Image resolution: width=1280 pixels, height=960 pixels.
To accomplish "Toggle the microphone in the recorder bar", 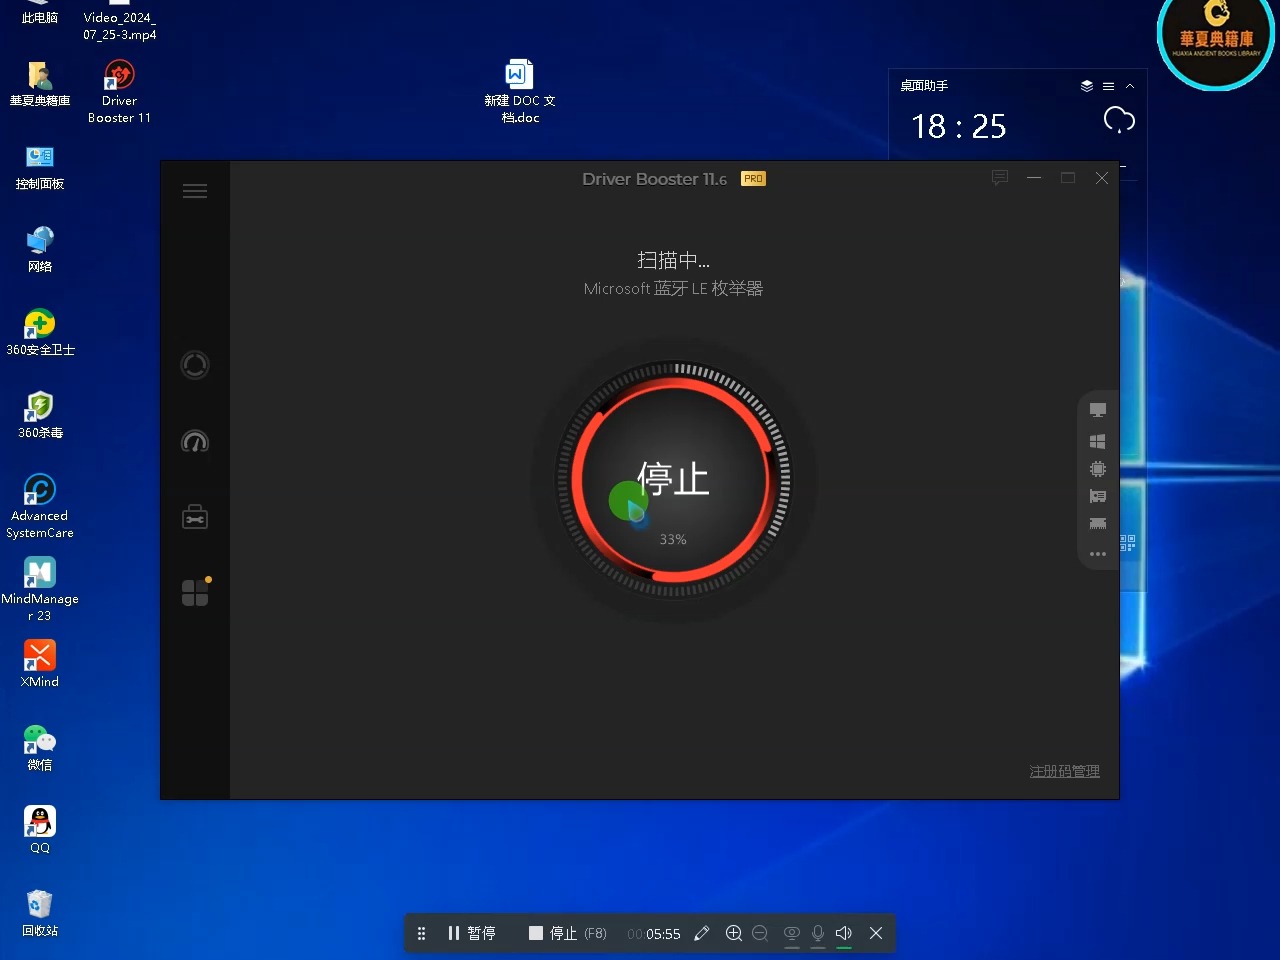I will 818,934.
